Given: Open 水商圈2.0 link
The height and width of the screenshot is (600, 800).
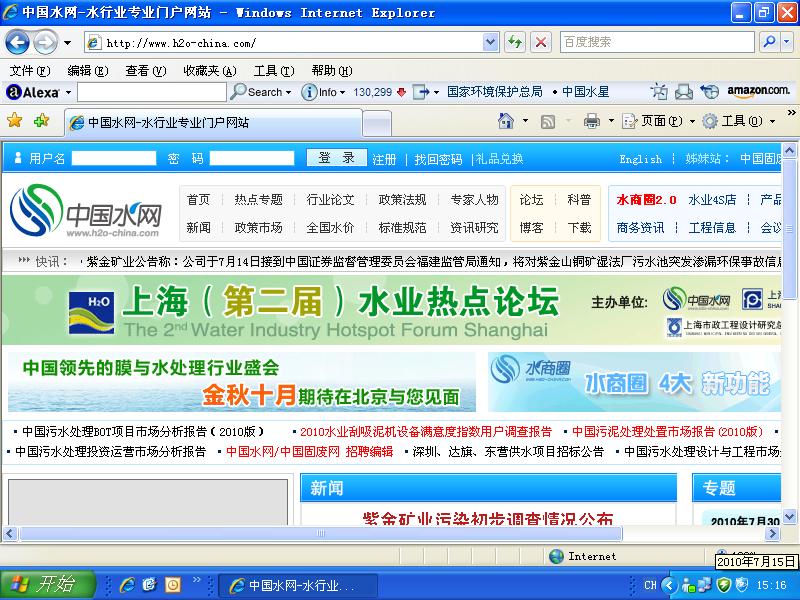Looking at the screenshot, I should click(646, 199).
